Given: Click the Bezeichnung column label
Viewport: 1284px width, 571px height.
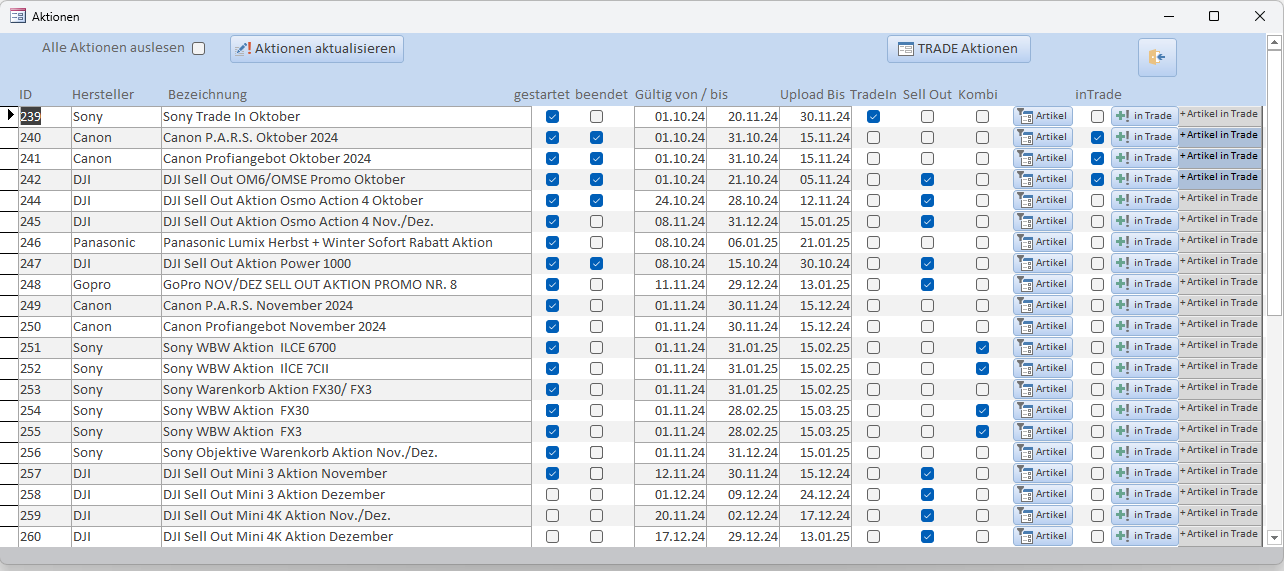Looking at the screenshot, I should [207, 94].
